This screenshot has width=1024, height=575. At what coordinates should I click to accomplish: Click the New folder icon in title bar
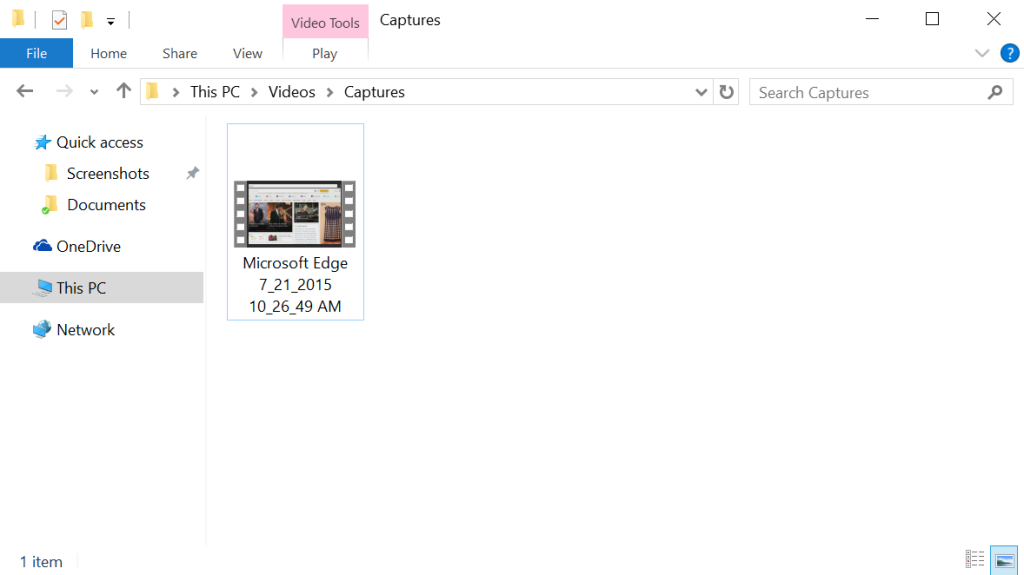[x=87, y=20]
